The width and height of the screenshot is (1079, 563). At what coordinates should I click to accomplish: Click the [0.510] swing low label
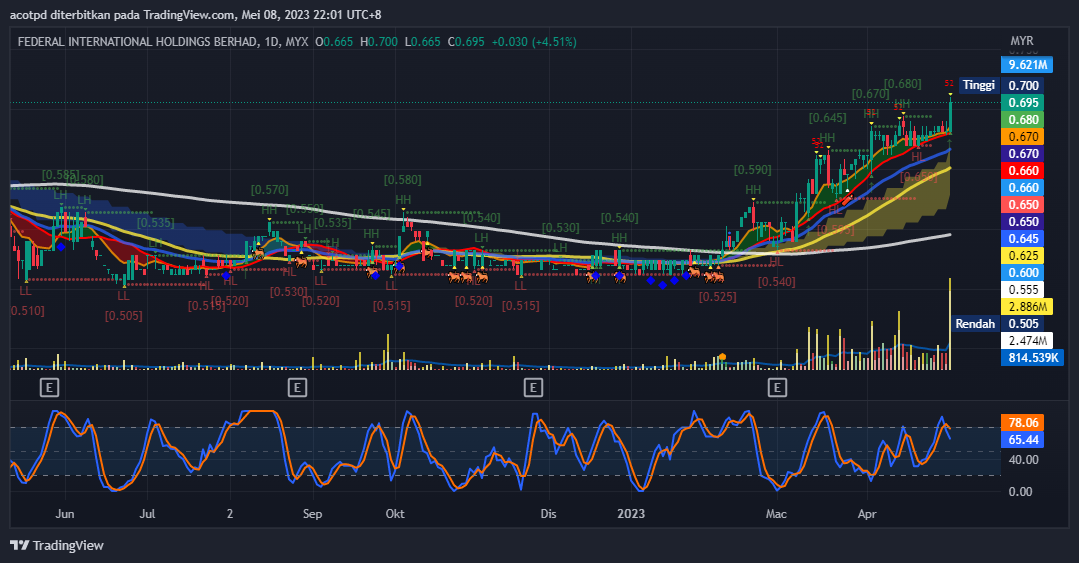(x=27, y=311)
